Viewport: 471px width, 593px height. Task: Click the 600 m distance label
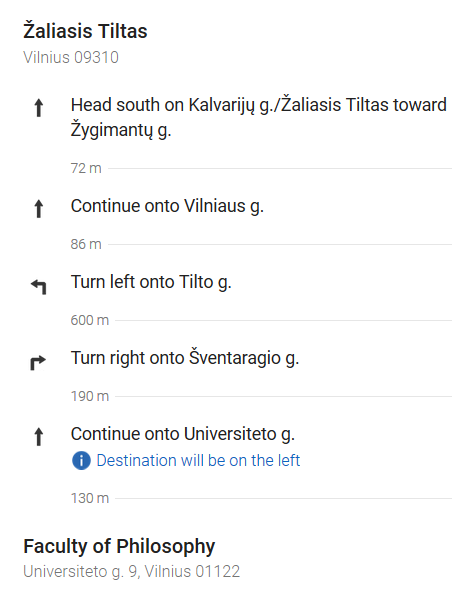pyautogui.click(x=90, y=320)
